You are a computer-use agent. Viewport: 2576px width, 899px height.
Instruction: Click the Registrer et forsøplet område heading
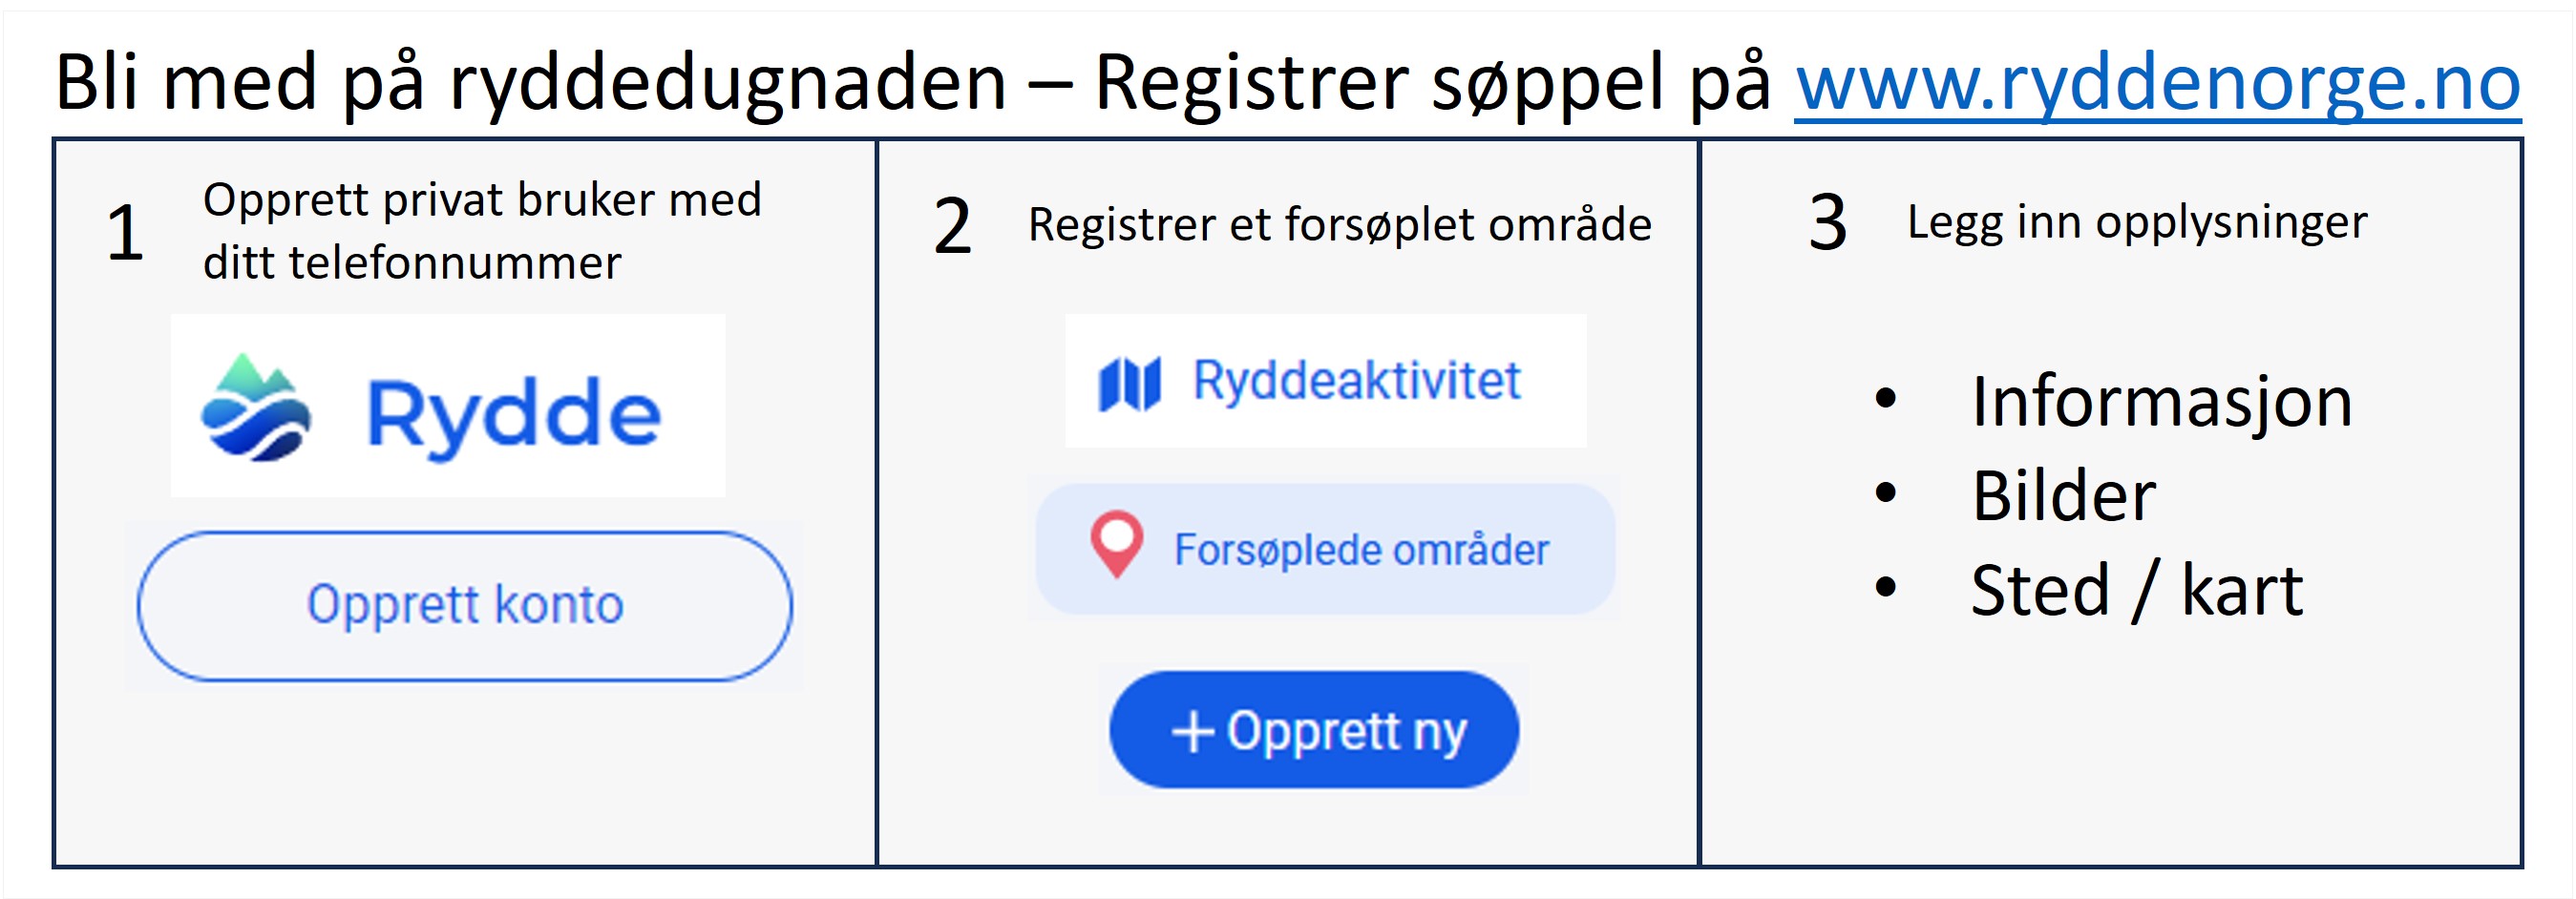1340,224
